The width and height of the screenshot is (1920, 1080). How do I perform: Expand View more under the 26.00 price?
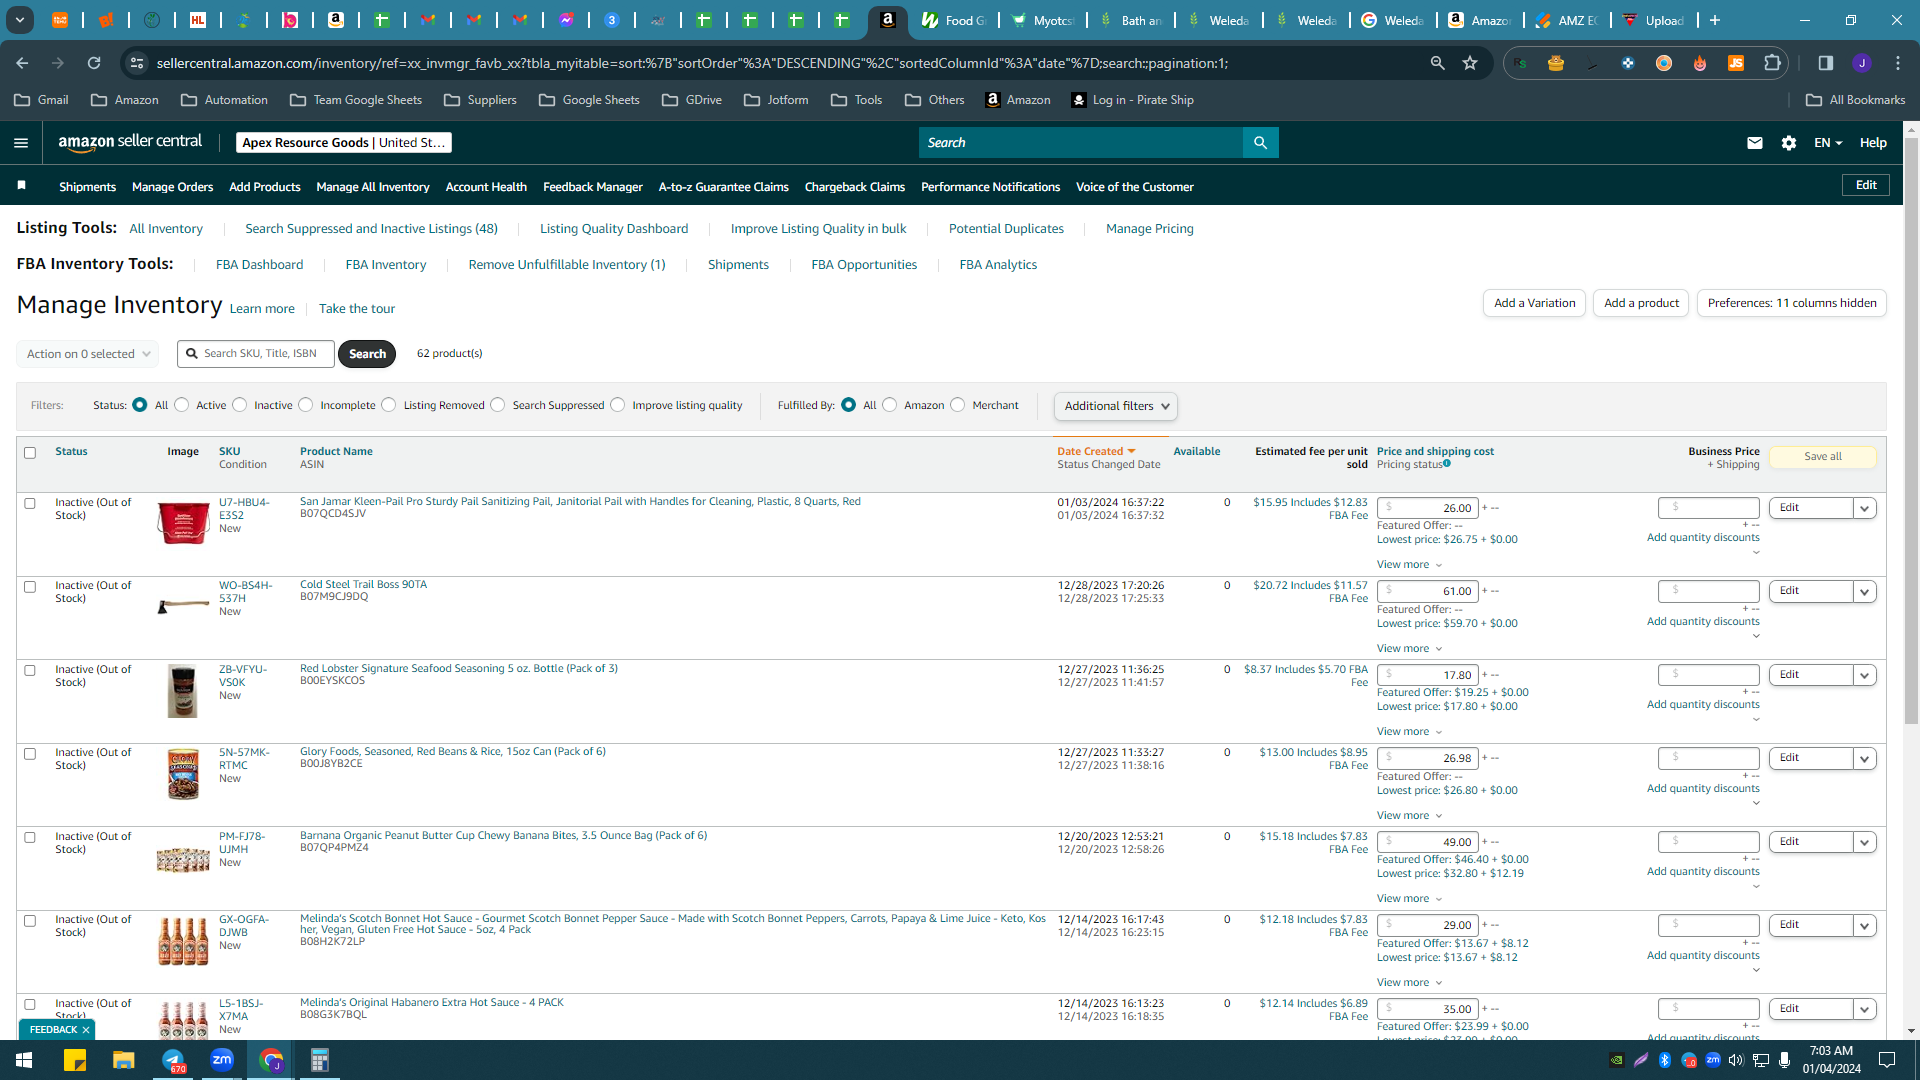click(x=1409, y=565)
